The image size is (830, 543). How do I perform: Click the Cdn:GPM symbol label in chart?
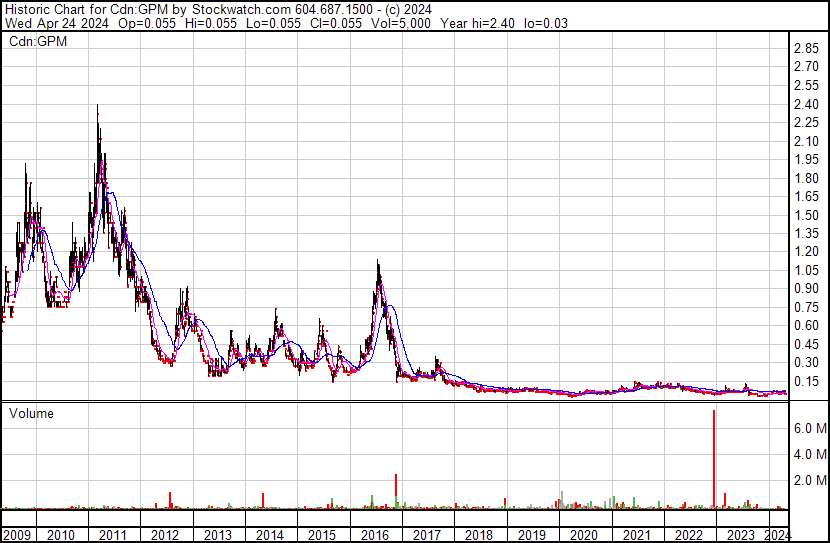pos(38,41)
